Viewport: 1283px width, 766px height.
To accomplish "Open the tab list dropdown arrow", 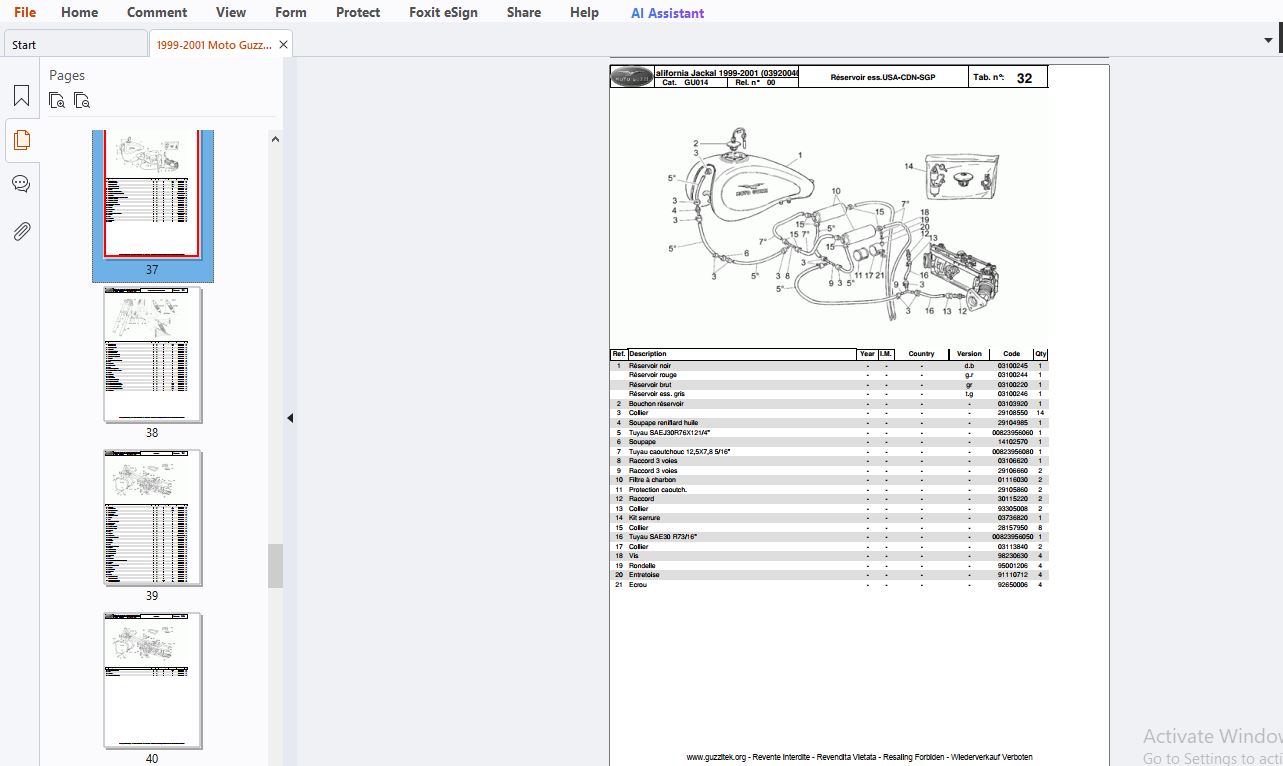I will point(1268,40).
